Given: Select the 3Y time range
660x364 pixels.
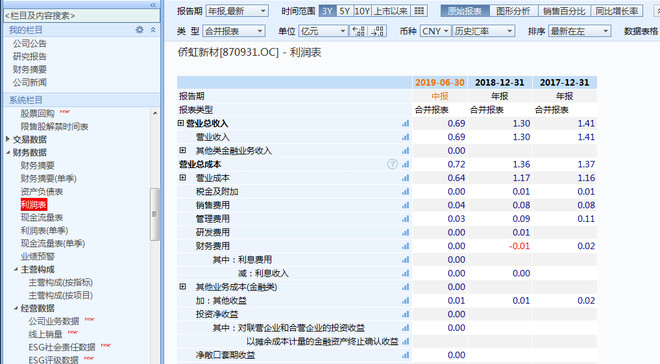Looking at the screenshot, I should point(327,11).
